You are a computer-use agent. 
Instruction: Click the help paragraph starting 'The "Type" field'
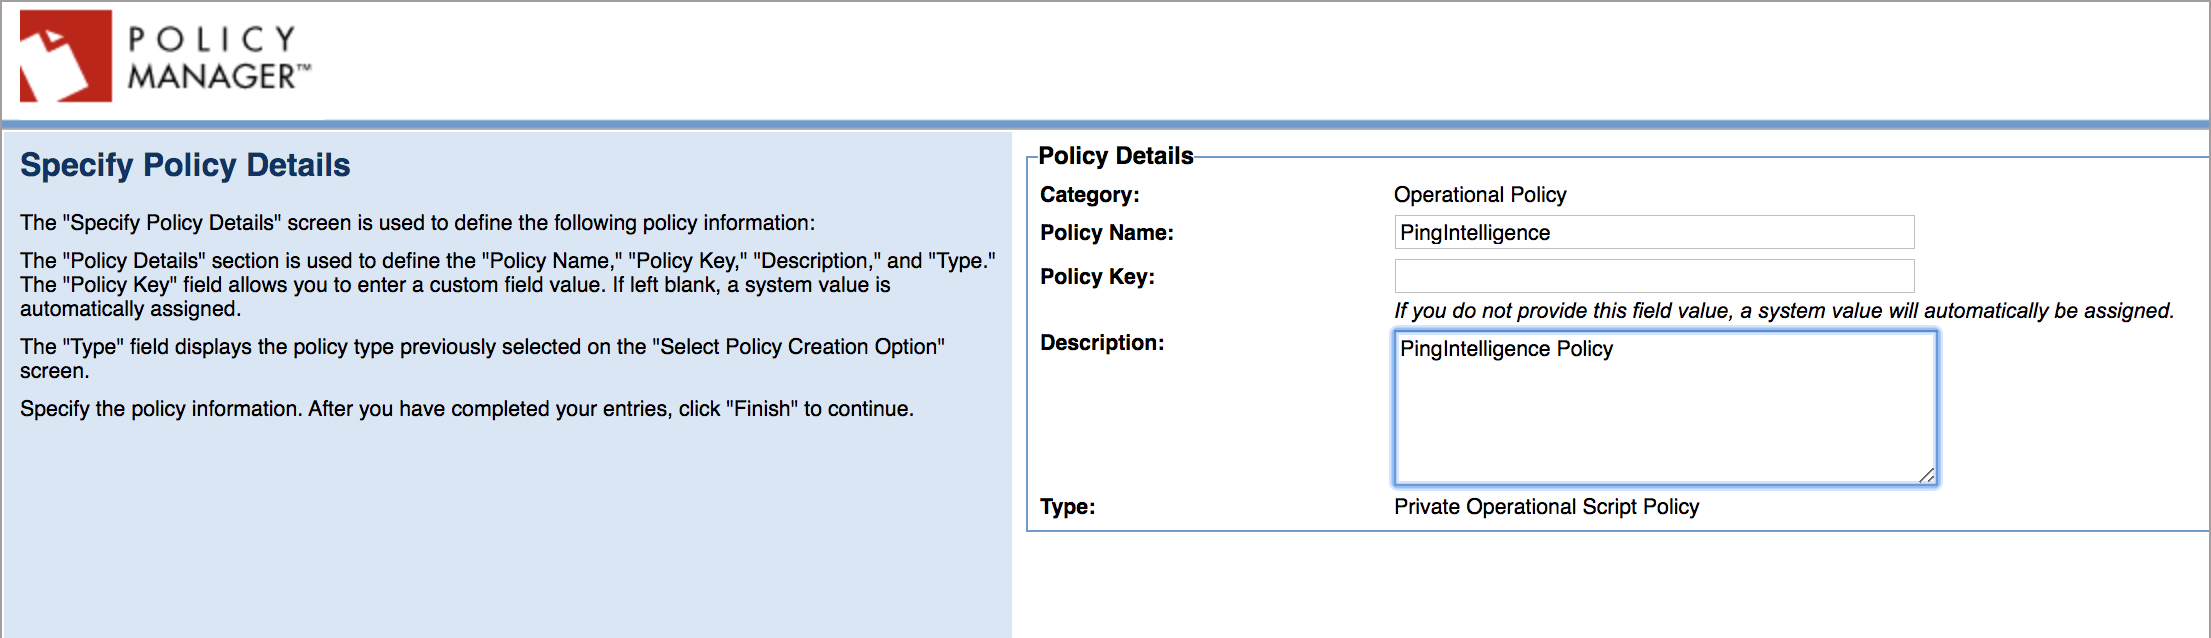[482, 358]
